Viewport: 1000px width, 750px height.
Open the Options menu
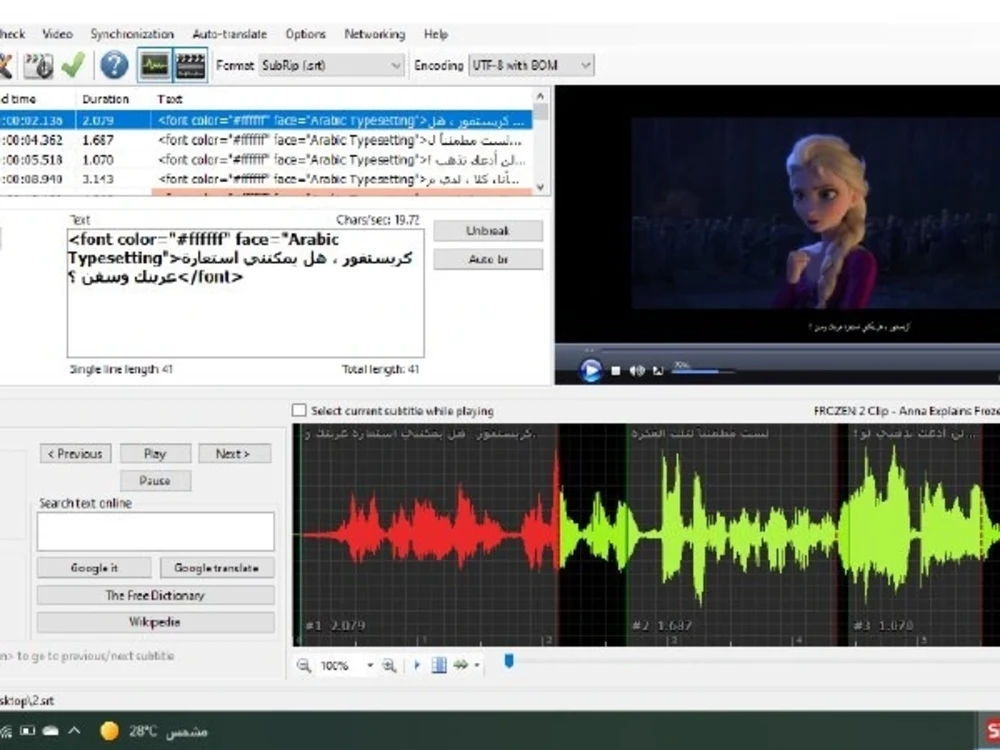tap(305, 34)
